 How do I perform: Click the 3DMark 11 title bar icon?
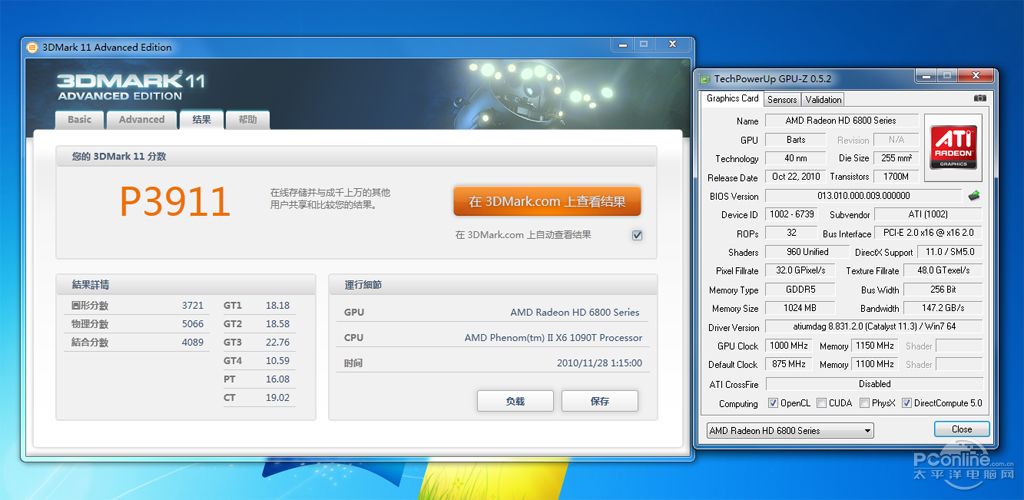(x=33, y=47)
